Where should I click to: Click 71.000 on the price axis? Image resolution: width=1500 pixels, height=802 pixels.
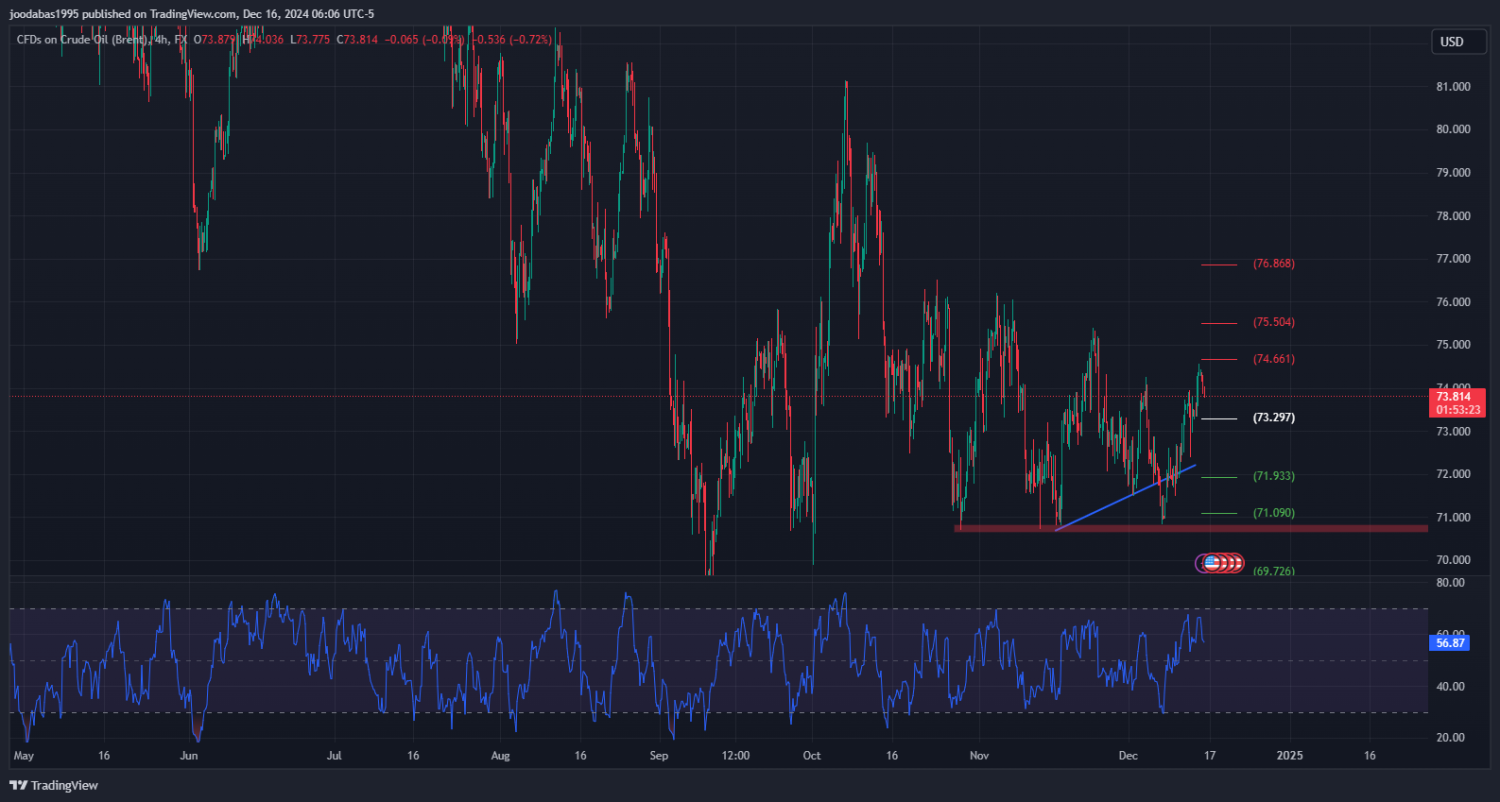[x=1453, y=517]
